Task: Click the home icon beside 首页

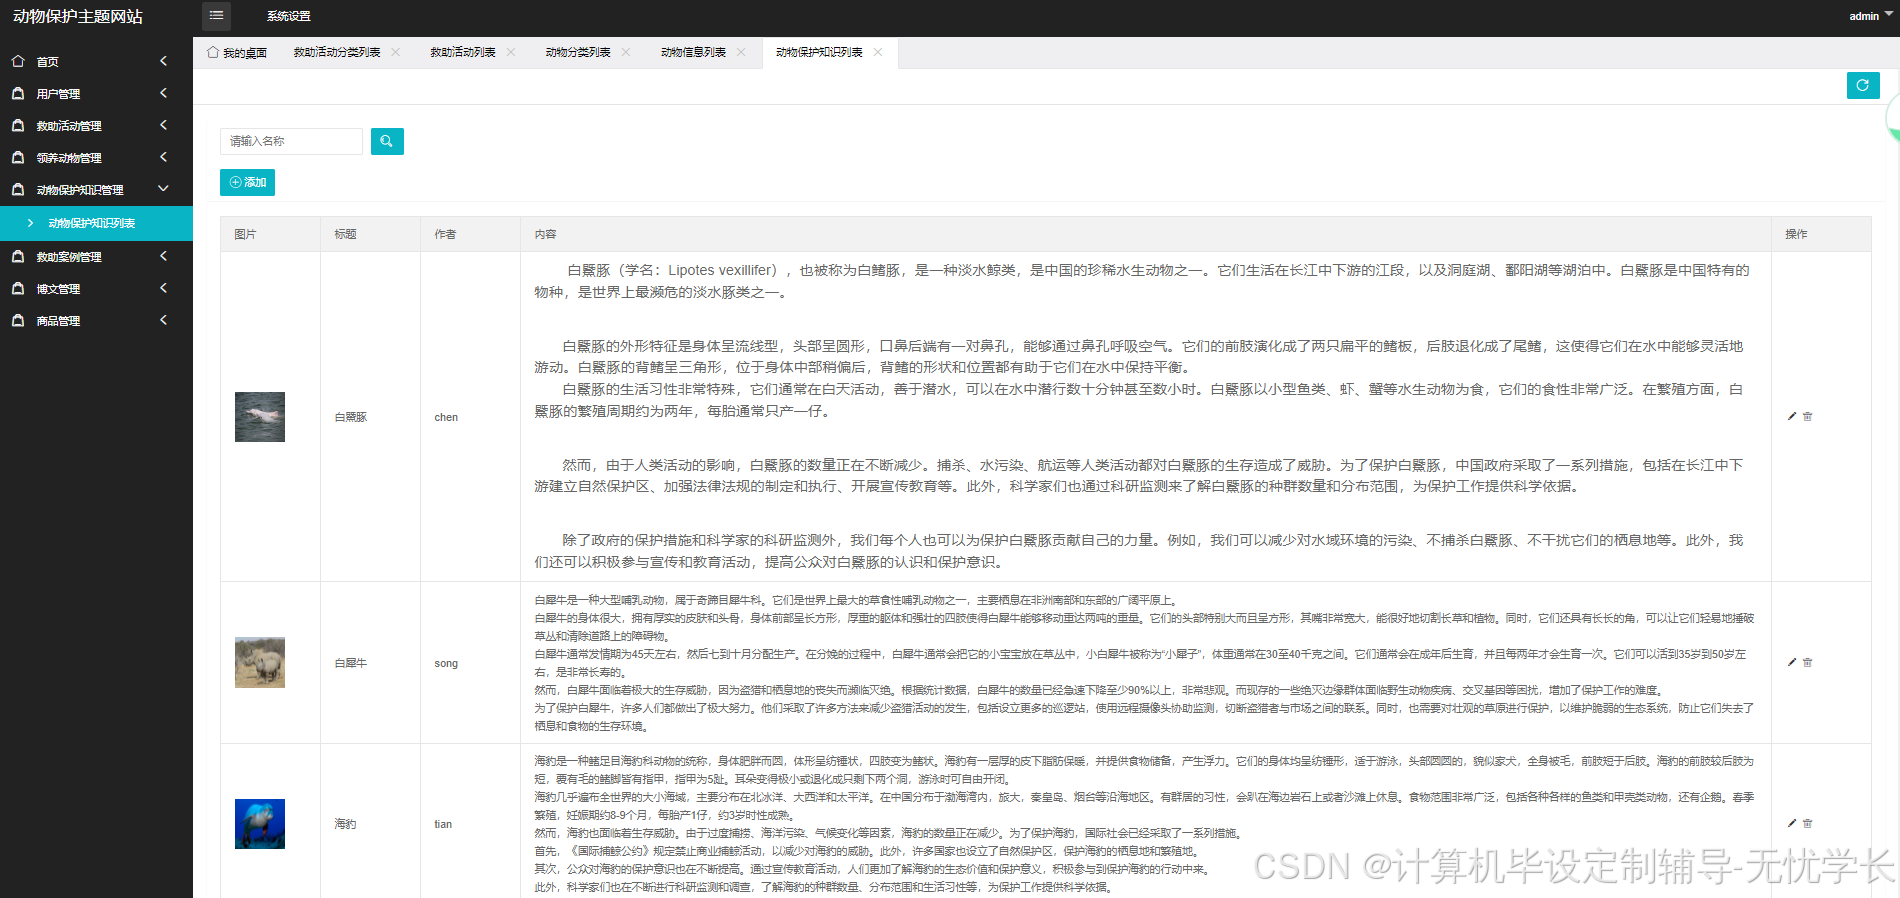Action: 18,61
